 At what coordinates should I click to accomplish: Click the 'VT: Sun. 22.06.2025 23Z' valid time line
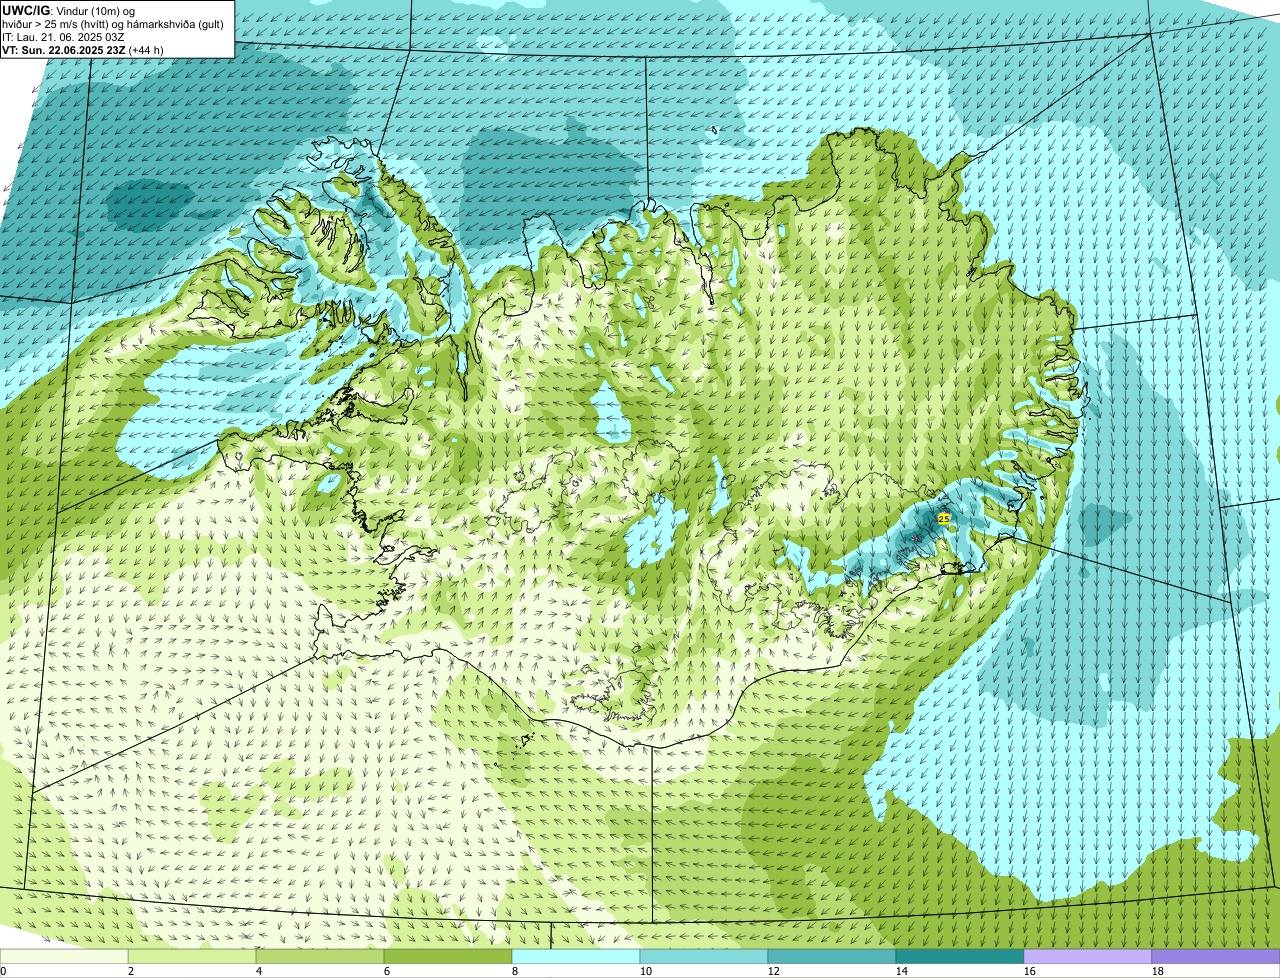click(x=83, y=50)
